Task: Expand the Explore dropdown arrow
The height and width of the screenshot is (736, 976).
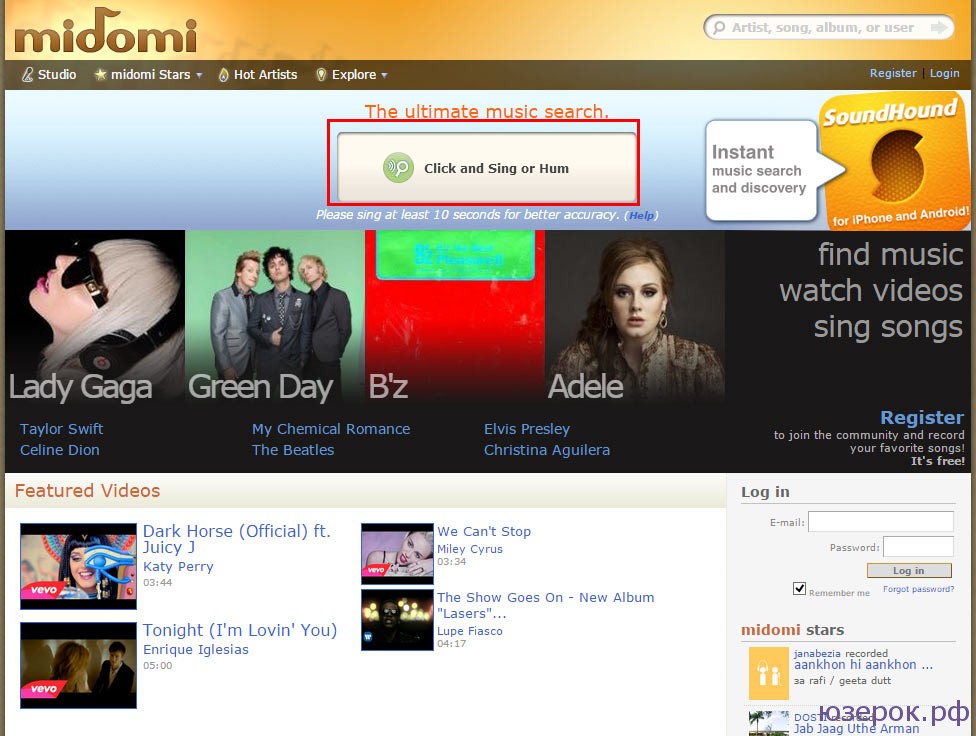Action: pos(384,75)
